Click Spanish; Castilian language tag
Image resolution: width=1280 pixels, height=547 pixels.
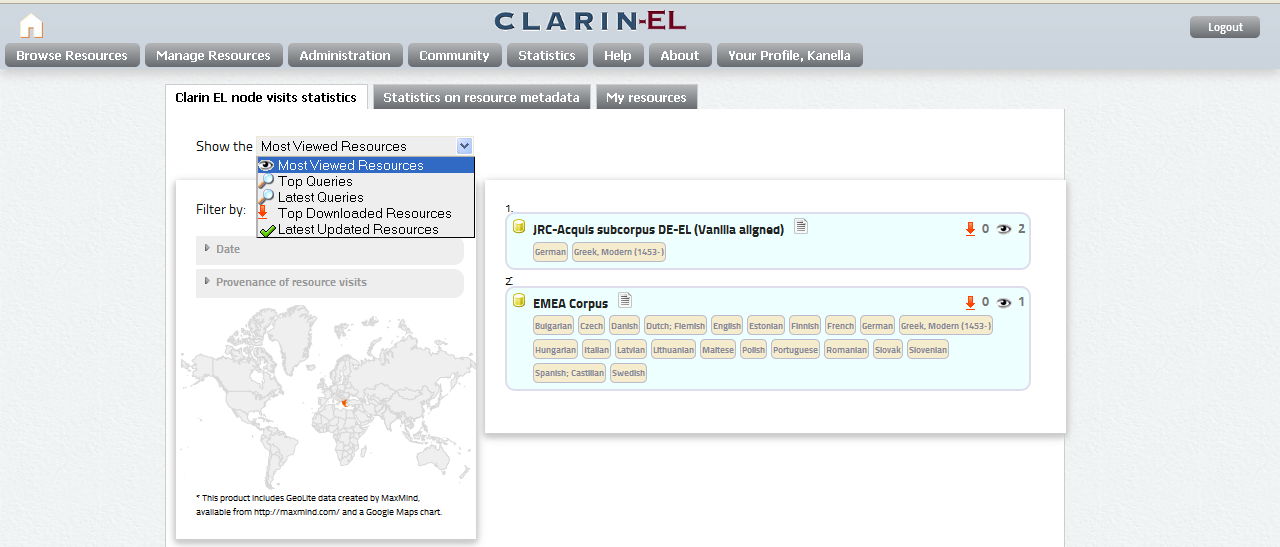[x=569, y=373]
